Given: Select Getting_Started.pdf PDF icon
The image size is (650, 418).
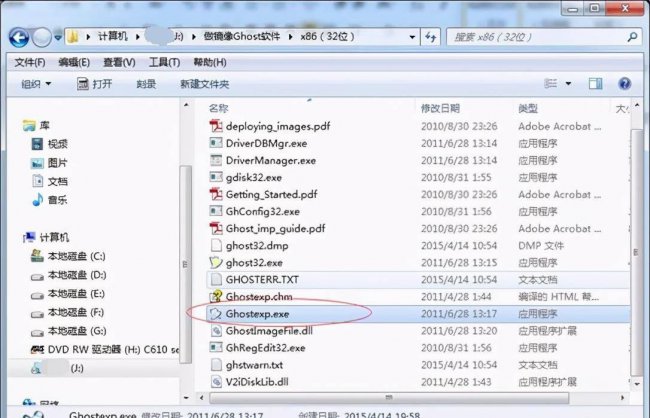Looking at the screenshot, I should 216,194.
